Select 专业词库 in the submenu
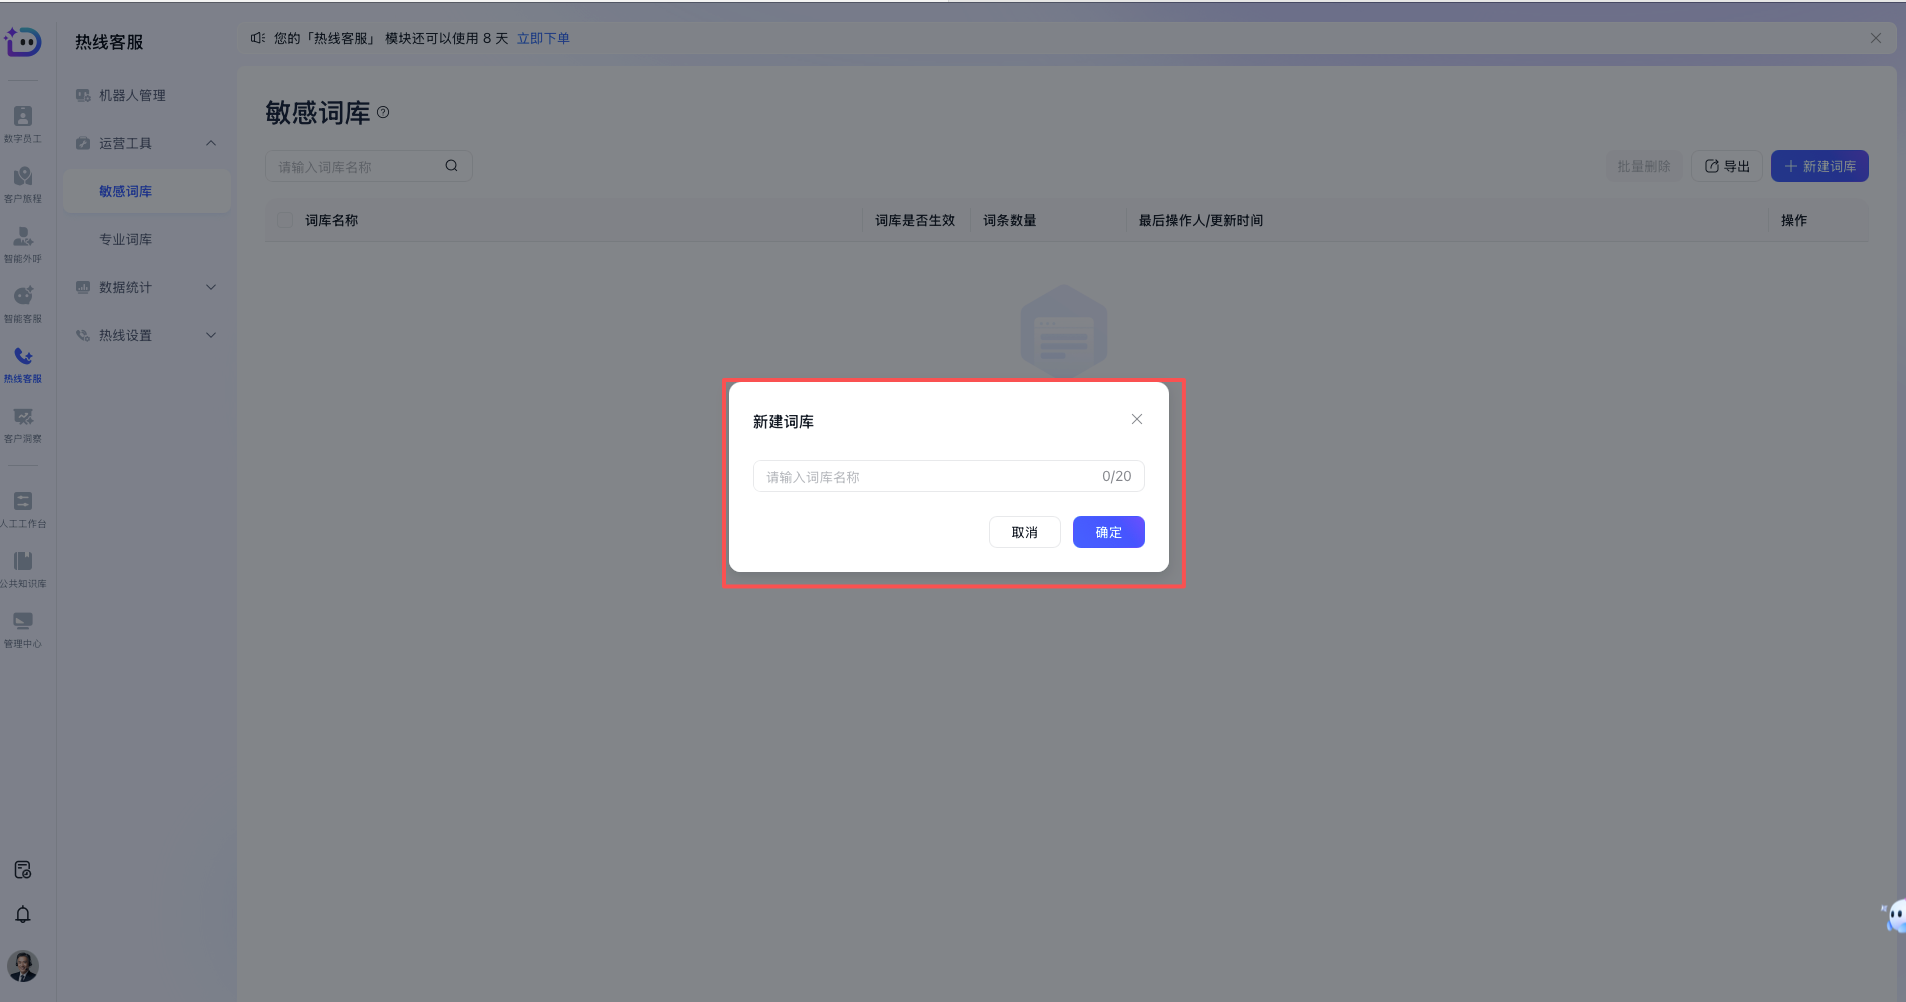The image size is (1906, 1002). [x=125, y=239]
